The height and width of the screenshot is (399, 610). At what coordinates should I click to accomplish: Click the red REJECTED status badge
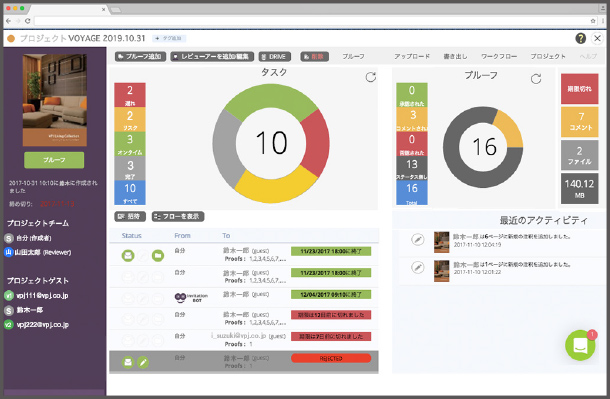click(331, 358)
